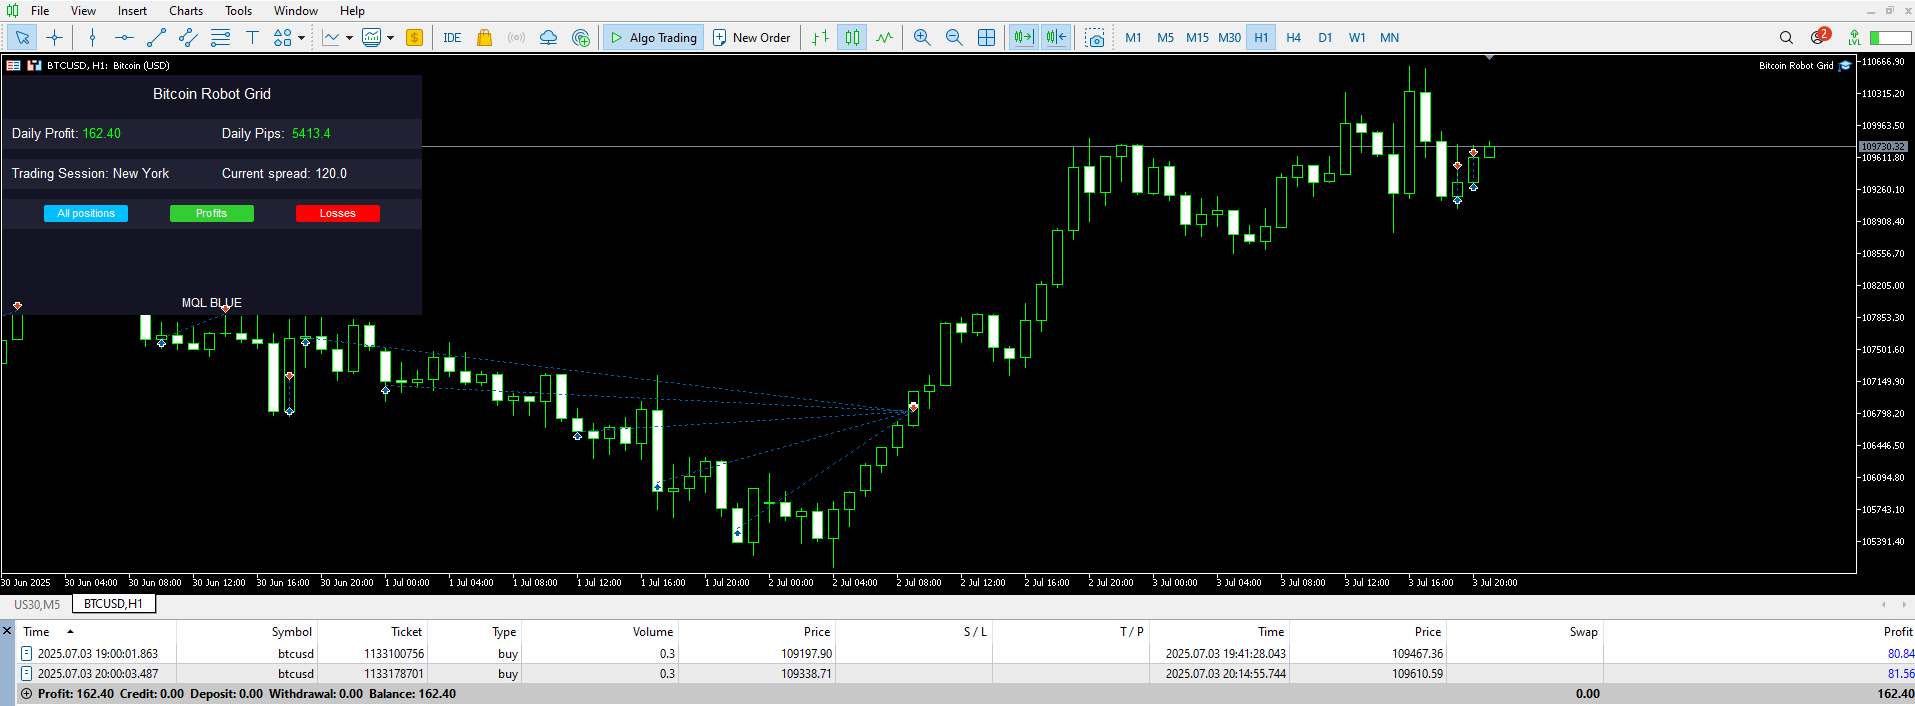Expand the shapes objects dropdown arrow

[x=301, y=38]
